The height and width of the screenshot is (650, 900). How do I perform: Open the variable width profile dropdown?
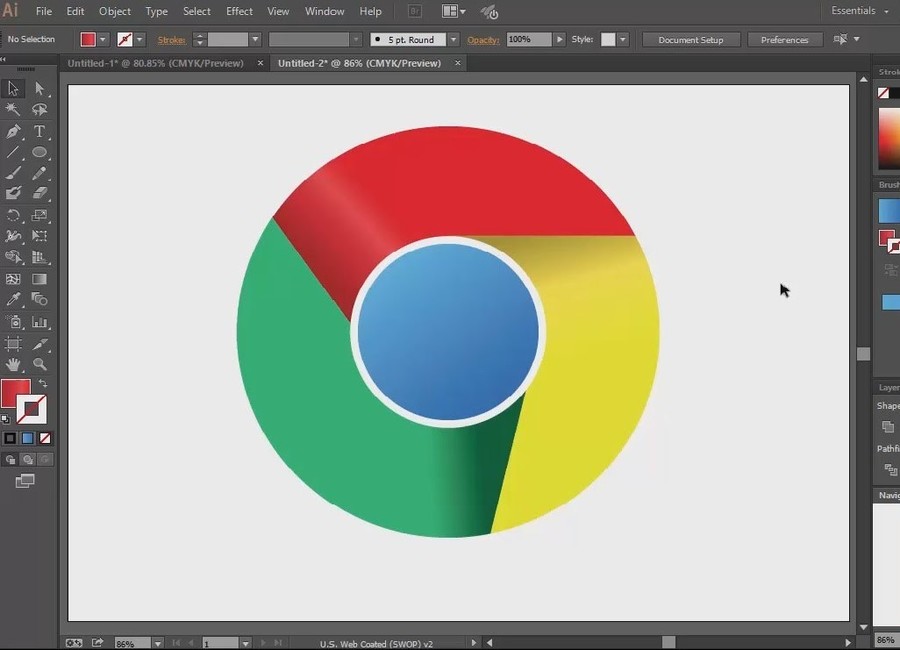pos(356,39)
